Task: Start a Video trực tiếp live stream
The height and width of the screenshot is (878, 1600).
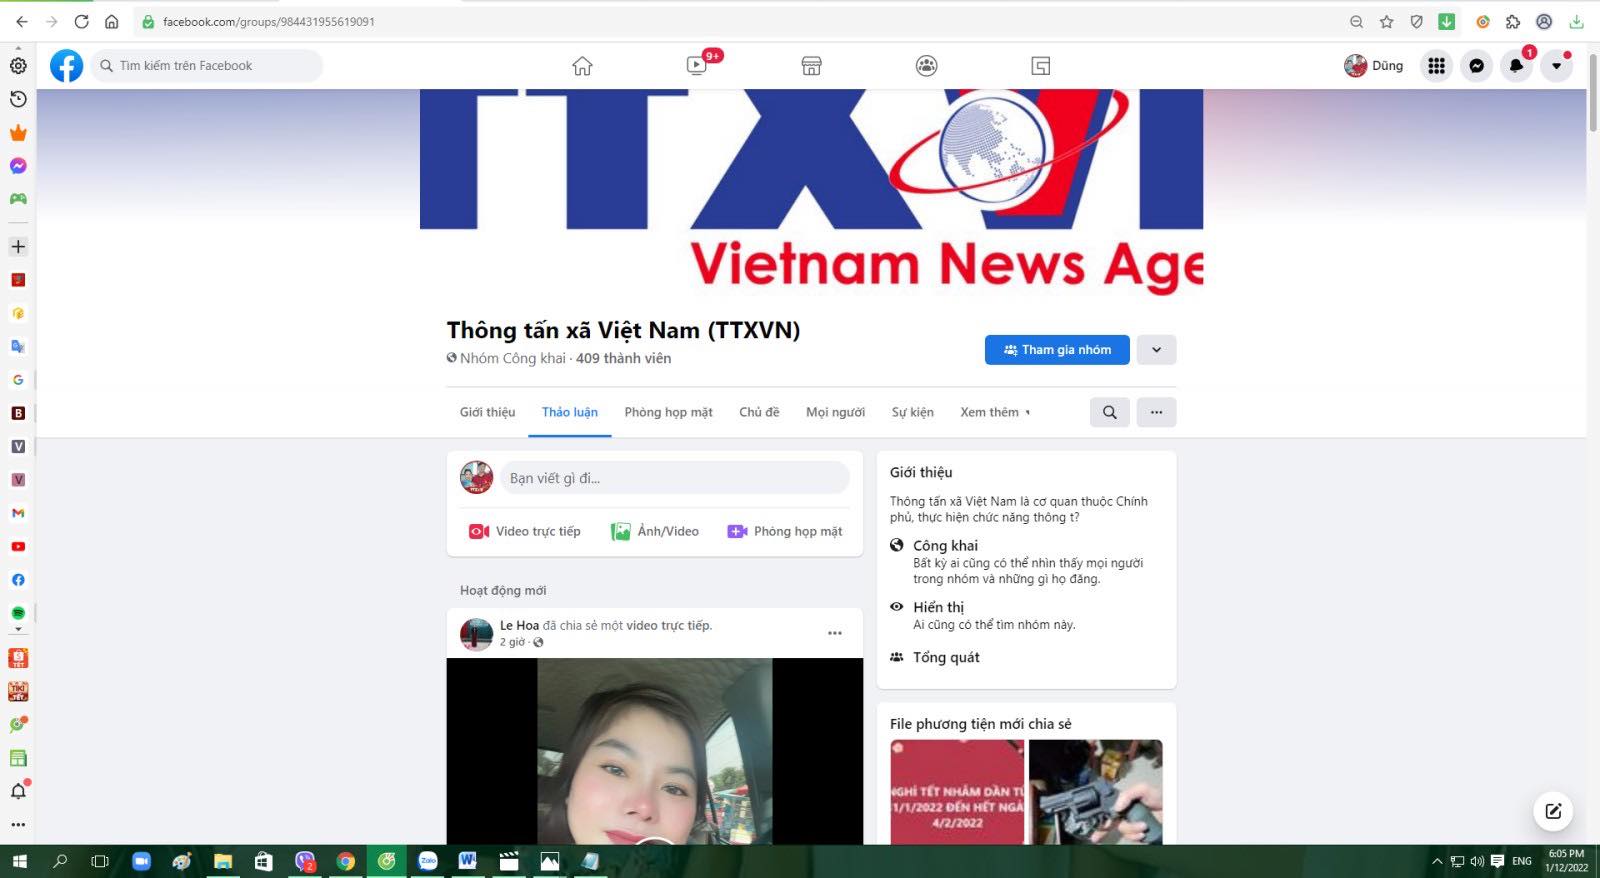Action: click(525, 531)
